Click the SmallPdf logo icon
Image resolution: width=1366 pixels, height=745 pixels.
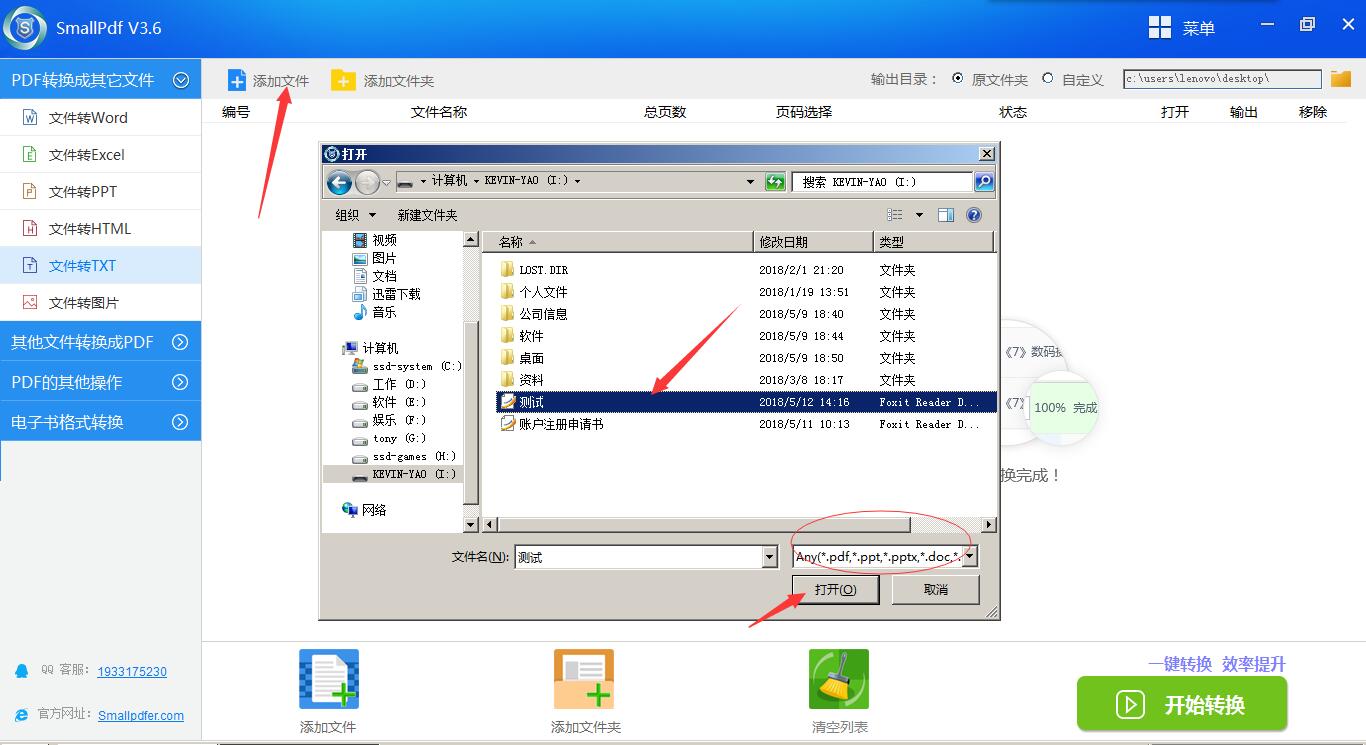(x=25, y=27)
